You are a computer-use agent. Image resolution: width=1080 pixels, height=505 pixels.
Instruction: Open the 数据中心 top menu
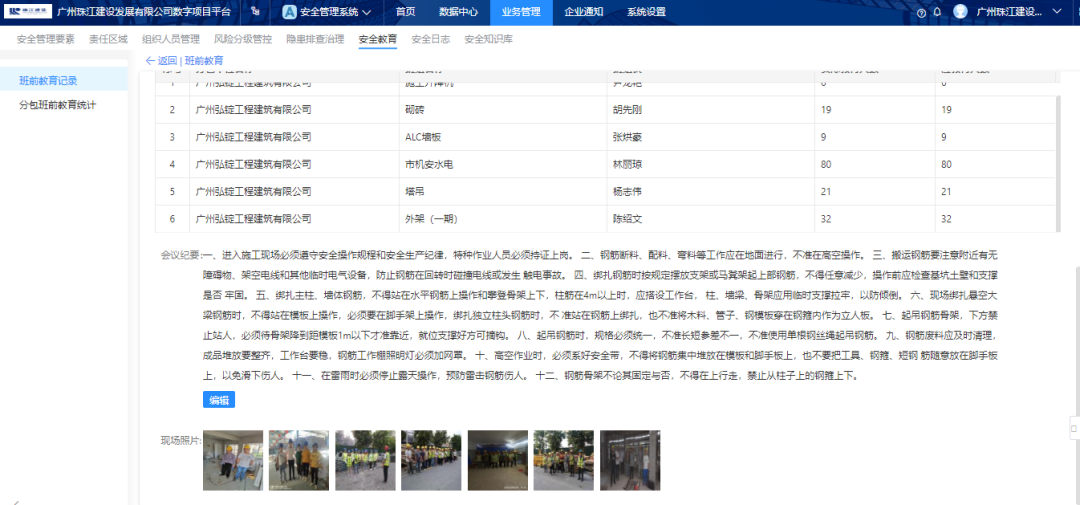[458, 12]
